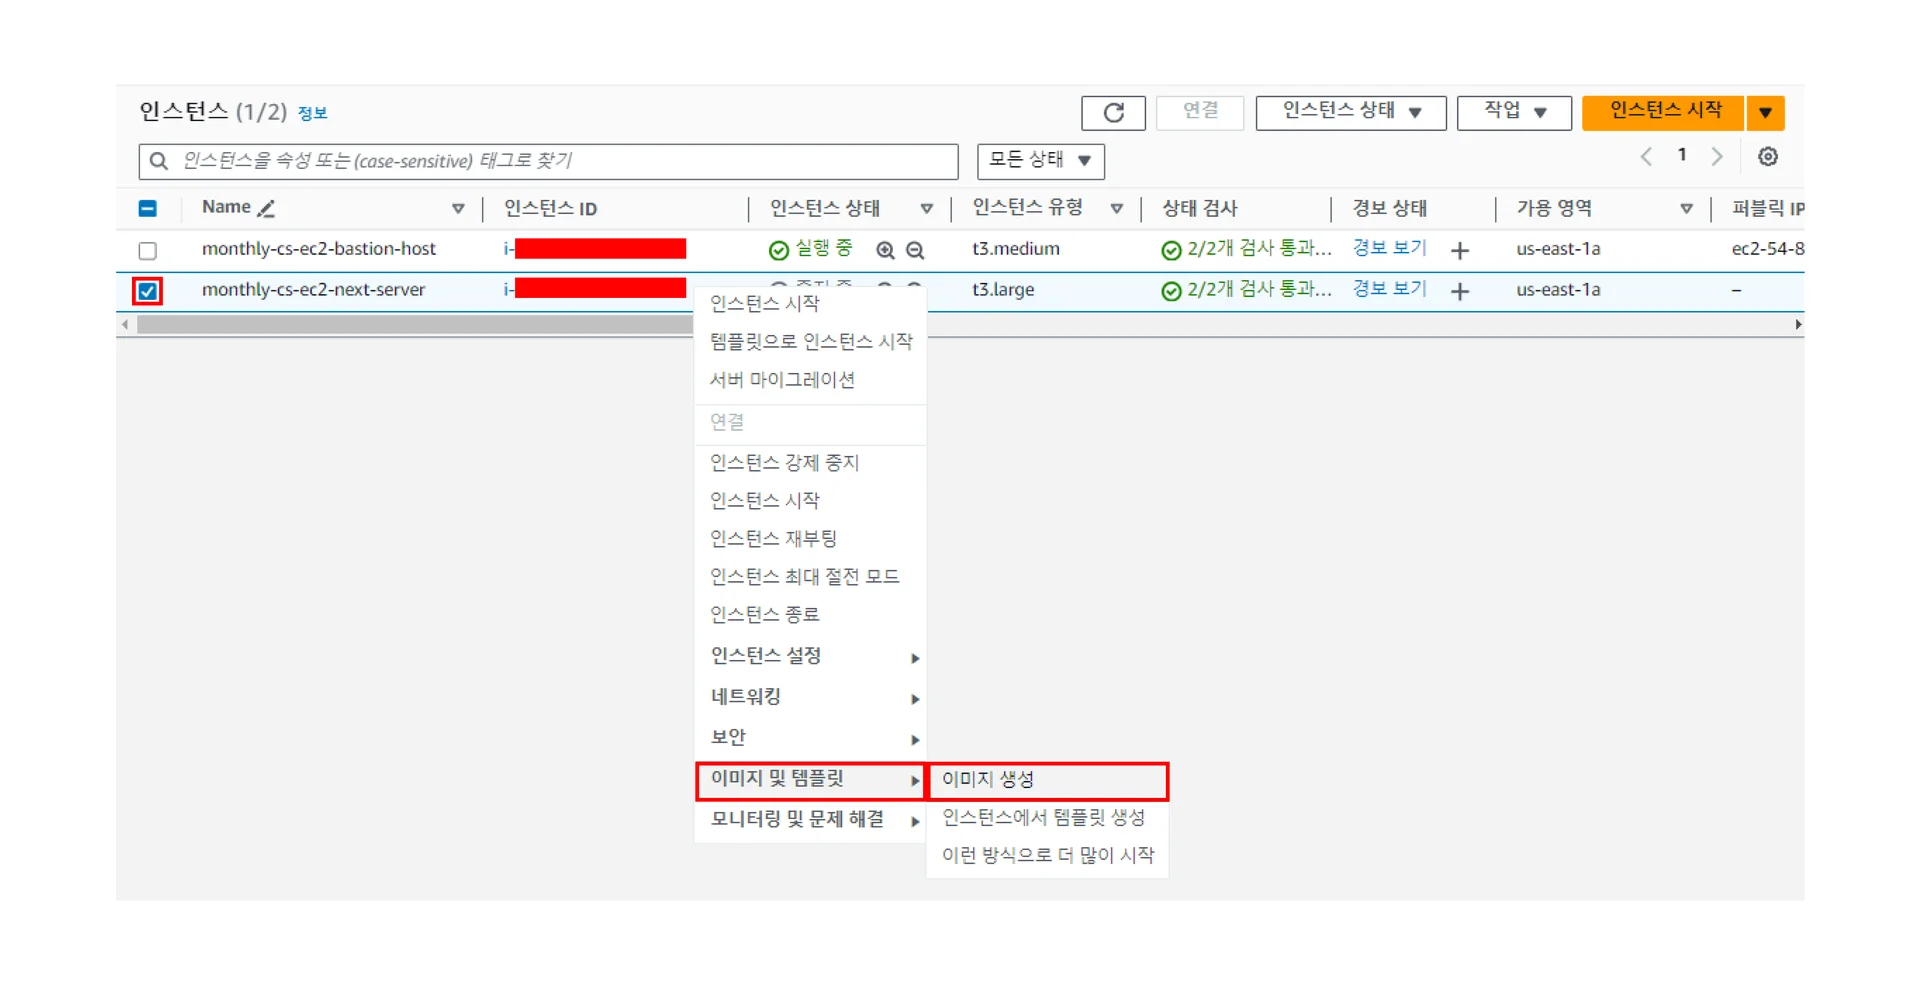Choose 이런 방식으로 더 많이 시작
The height and width of the screenshot is (985, 1920).
click(1047, 856)
